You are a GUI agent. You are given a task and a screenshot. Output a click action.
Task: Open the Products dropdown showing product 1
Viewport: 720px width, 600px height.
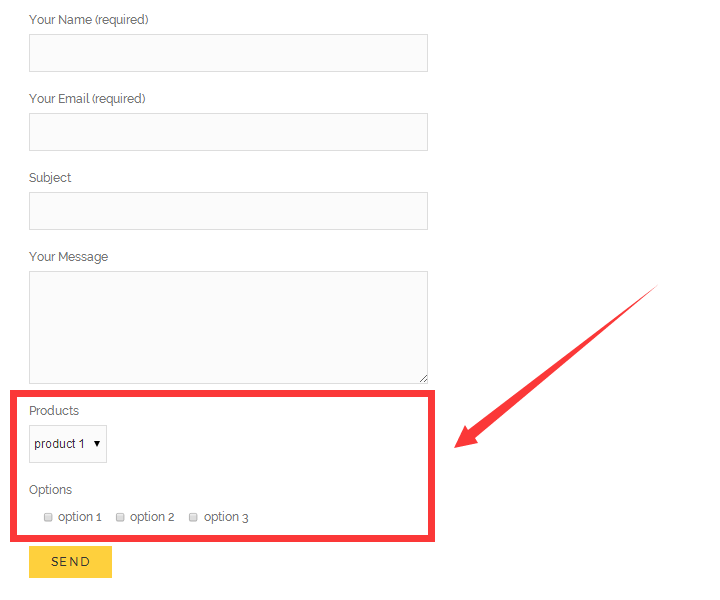click(66, 444)
